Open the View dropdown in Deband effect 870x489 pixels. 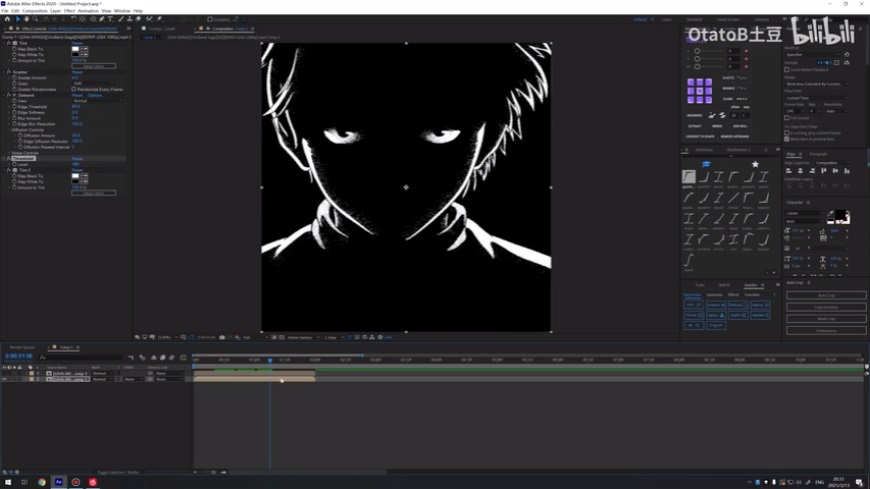(97, 100)
